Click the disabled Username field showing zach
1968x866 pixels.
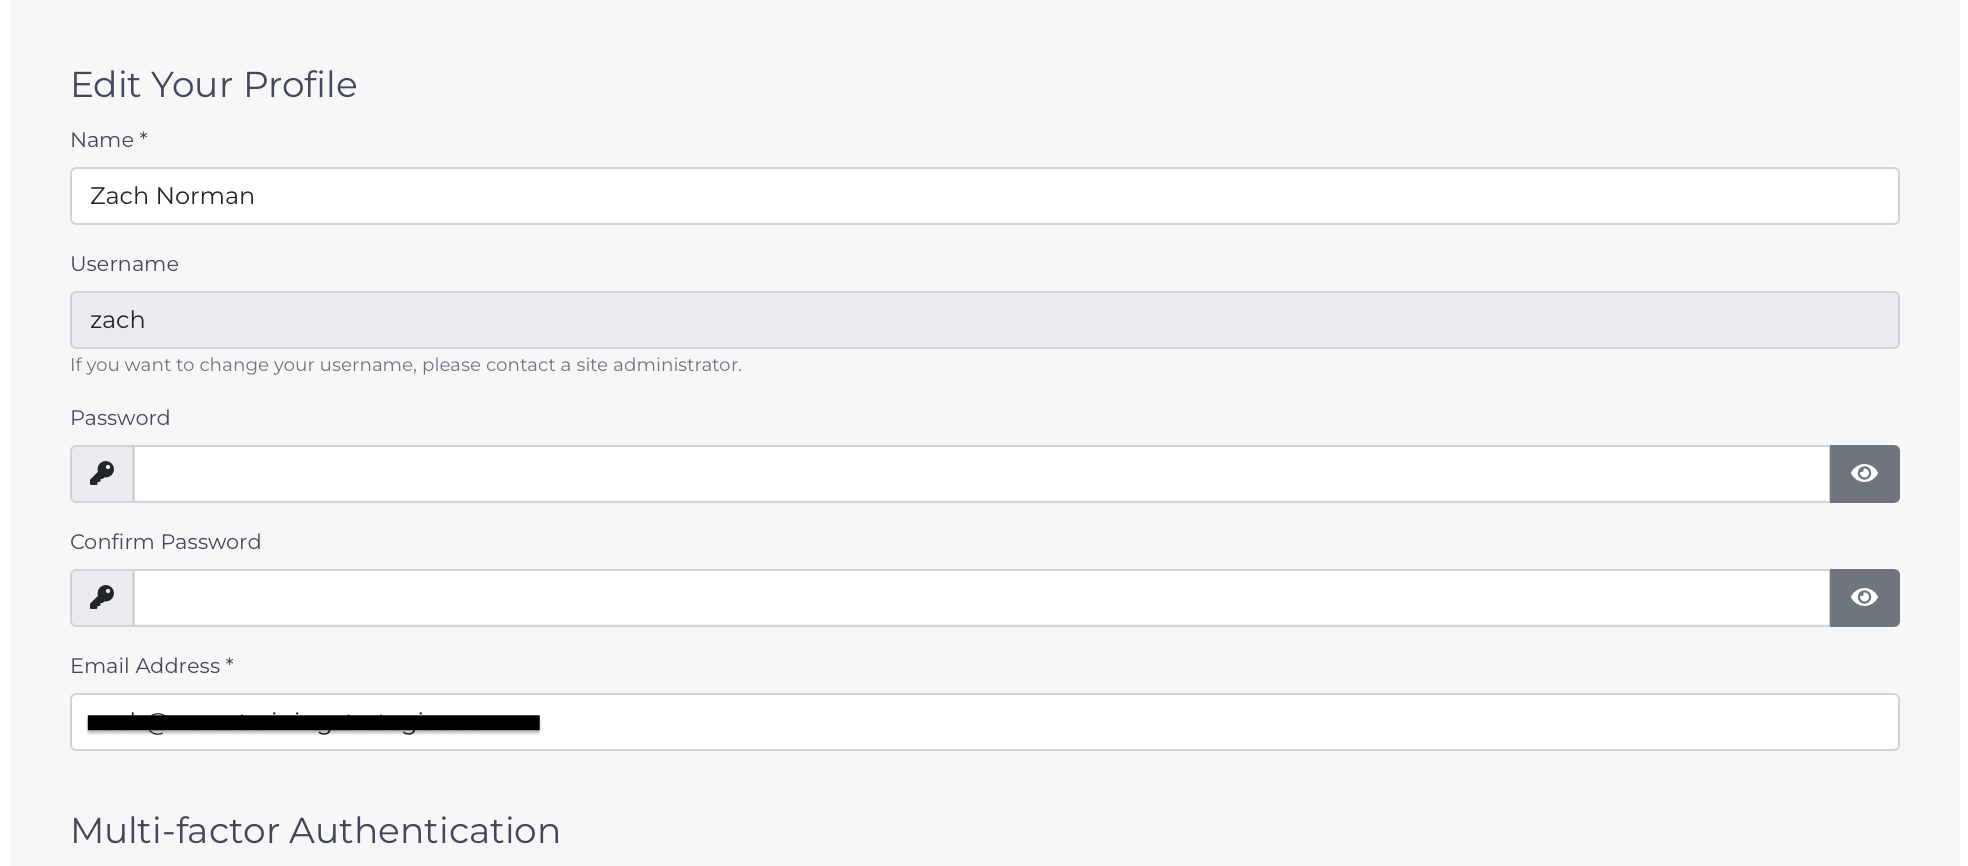[x=985, y=320]
